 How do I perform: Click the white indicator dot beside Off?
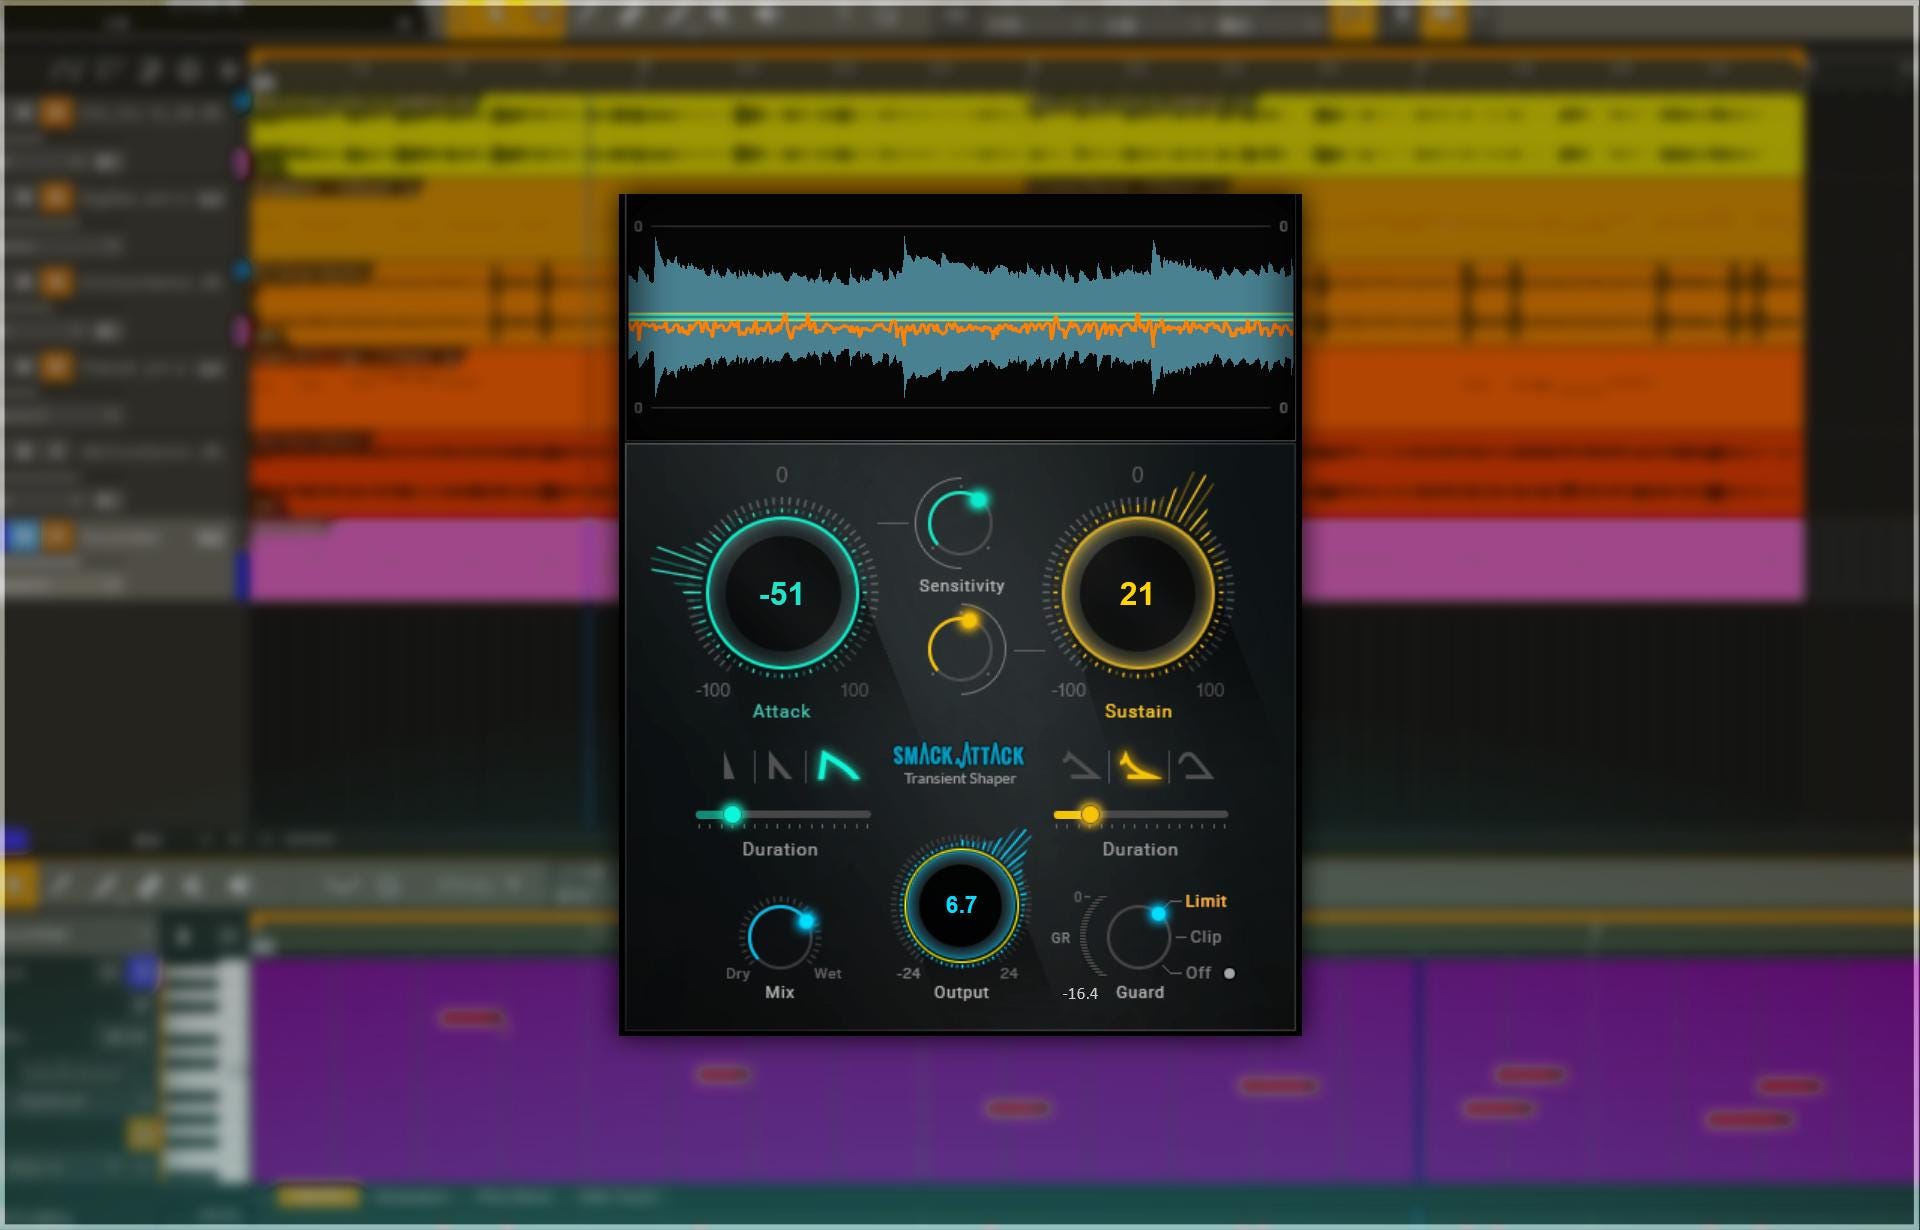1229,973
